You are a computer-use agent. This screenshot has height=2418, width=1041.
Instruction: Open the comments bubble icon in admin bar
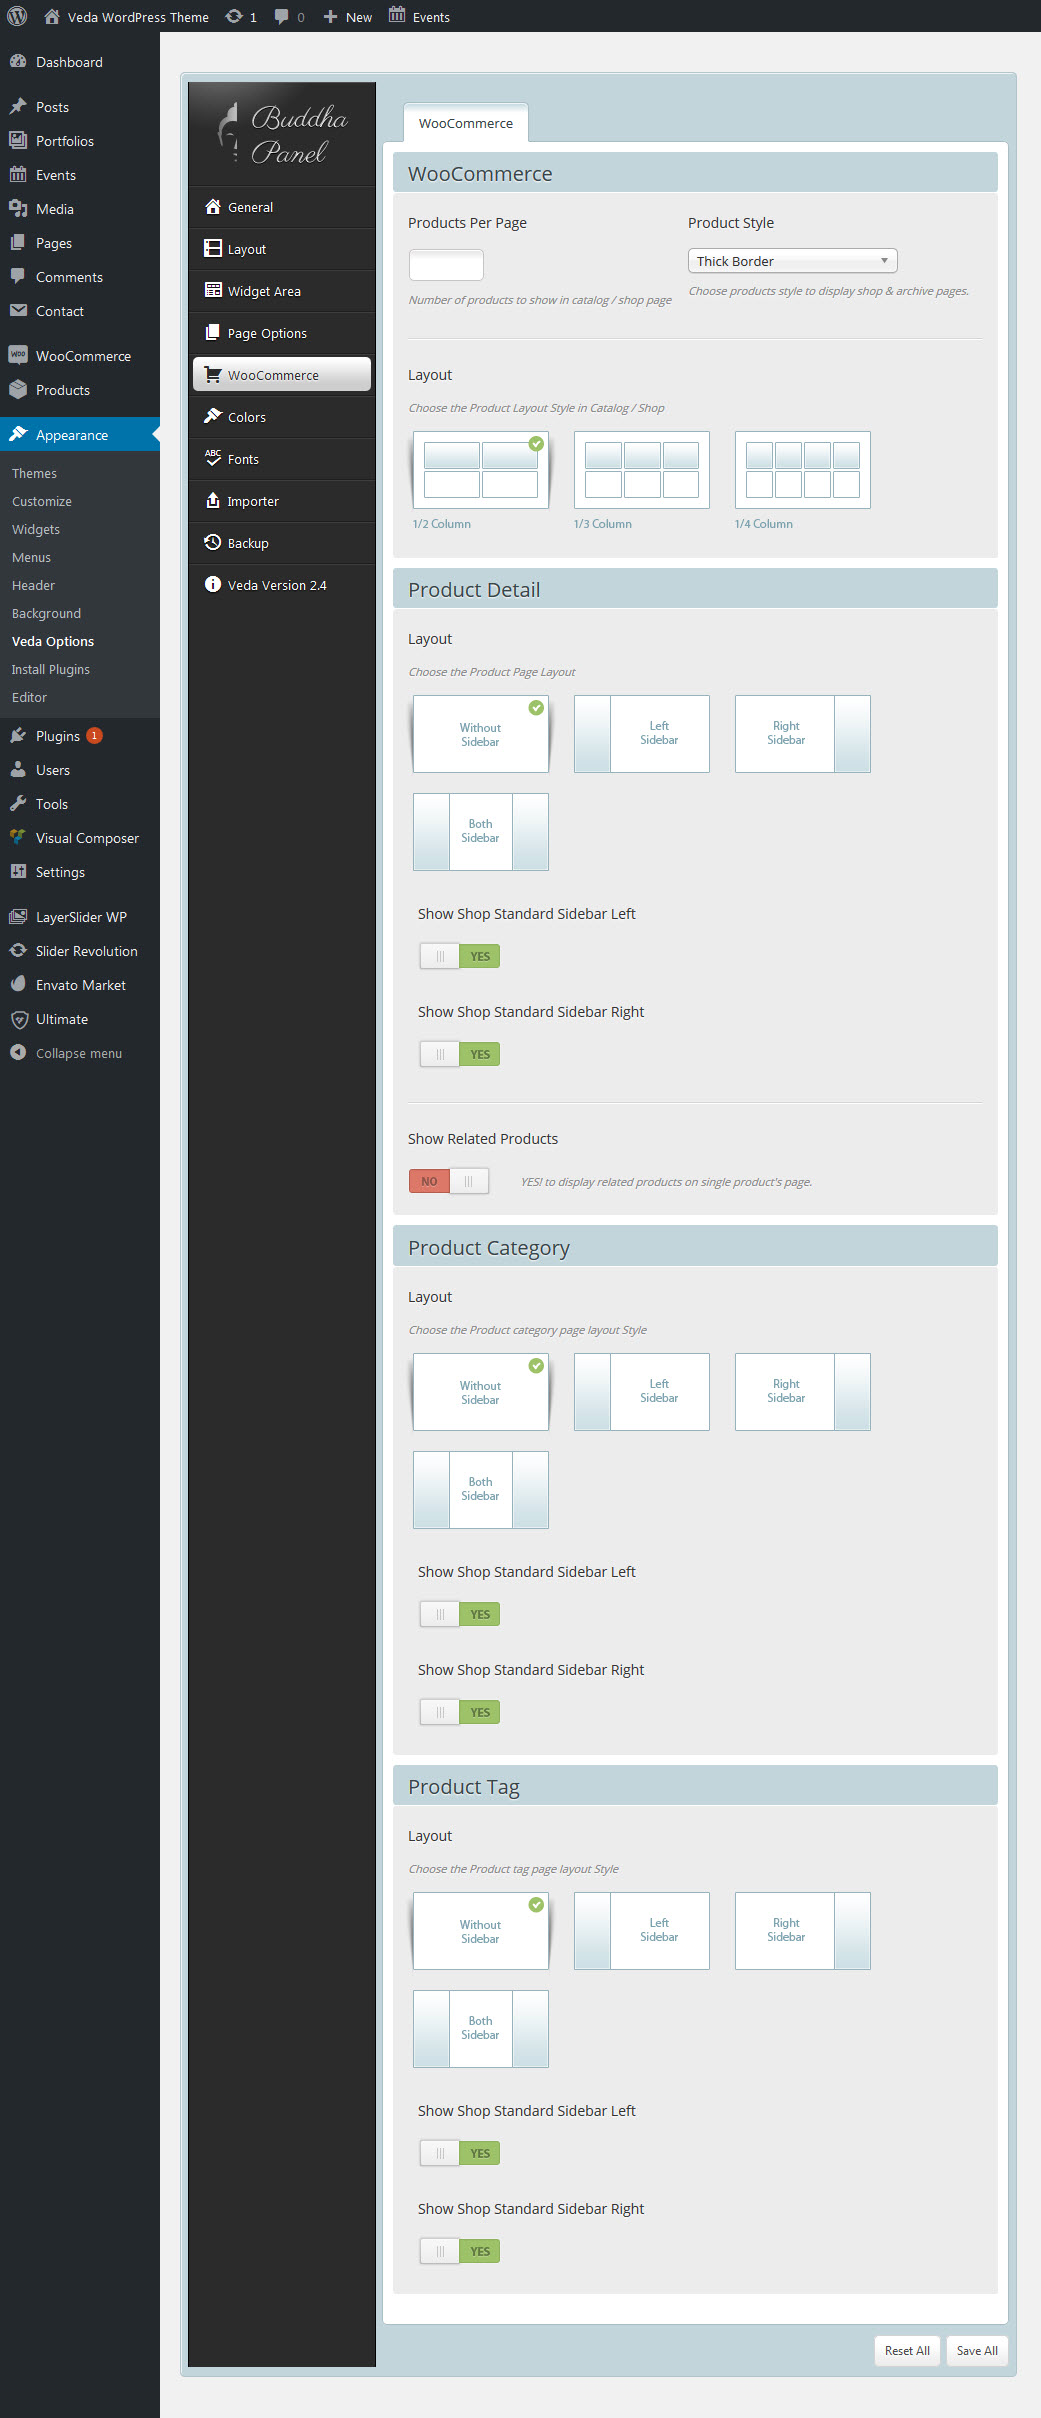pyautogui.click(x=282, y=16)
